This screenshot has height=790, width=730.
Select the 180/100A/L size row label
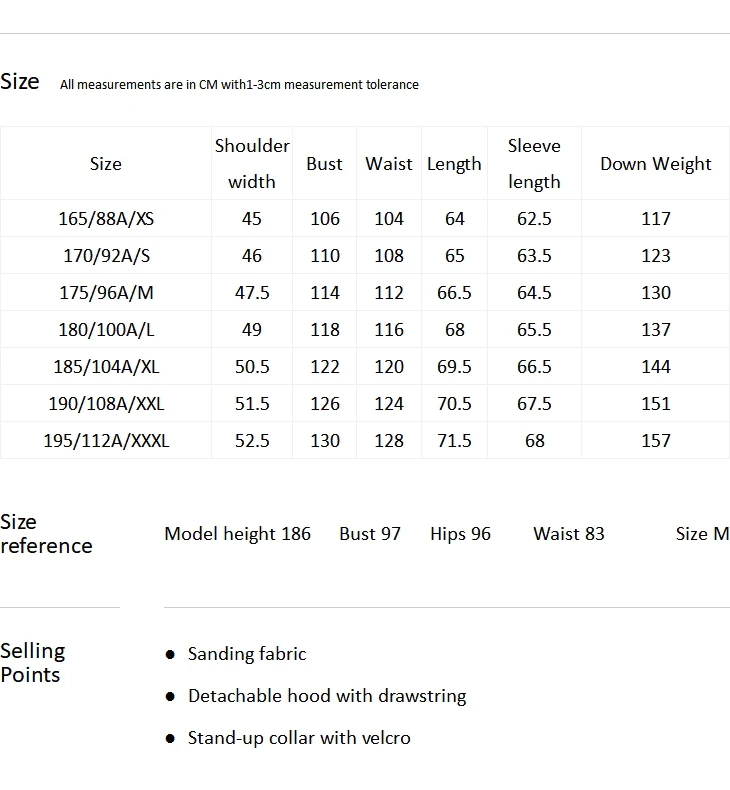point(106,330)
